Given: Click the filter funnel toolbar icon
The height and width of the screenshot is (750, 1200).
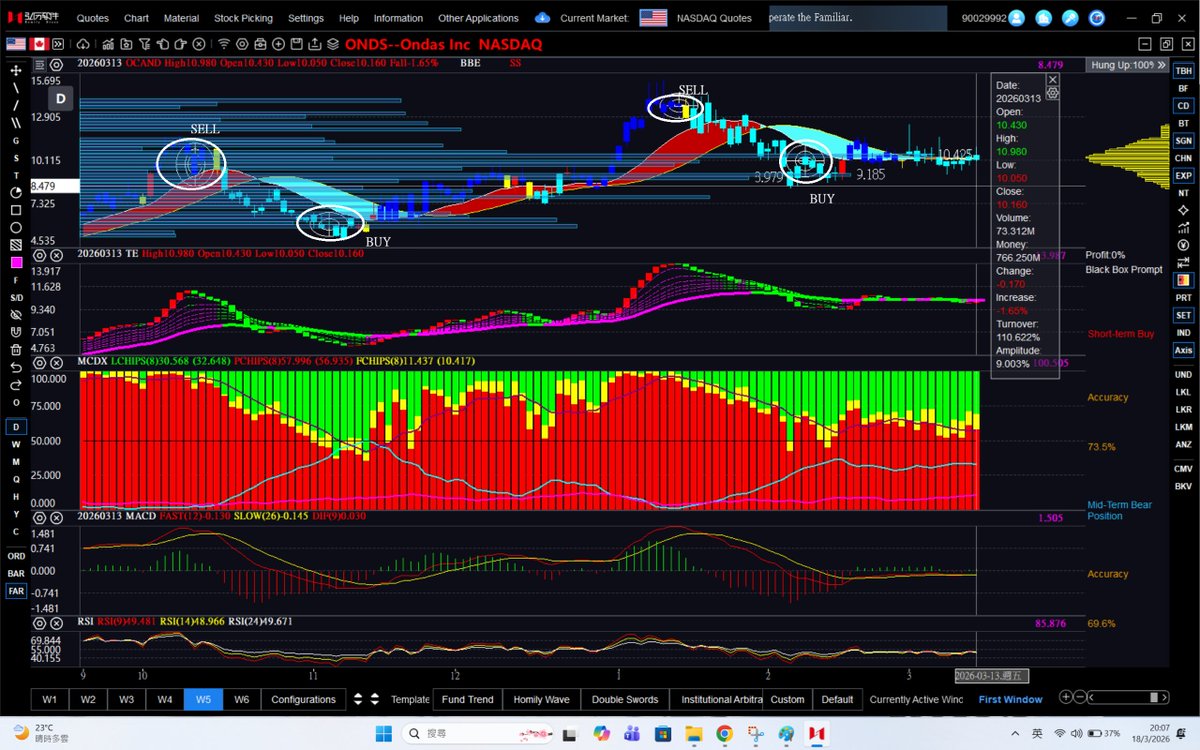Looking at the screenshot, I should tap(144, 44).
